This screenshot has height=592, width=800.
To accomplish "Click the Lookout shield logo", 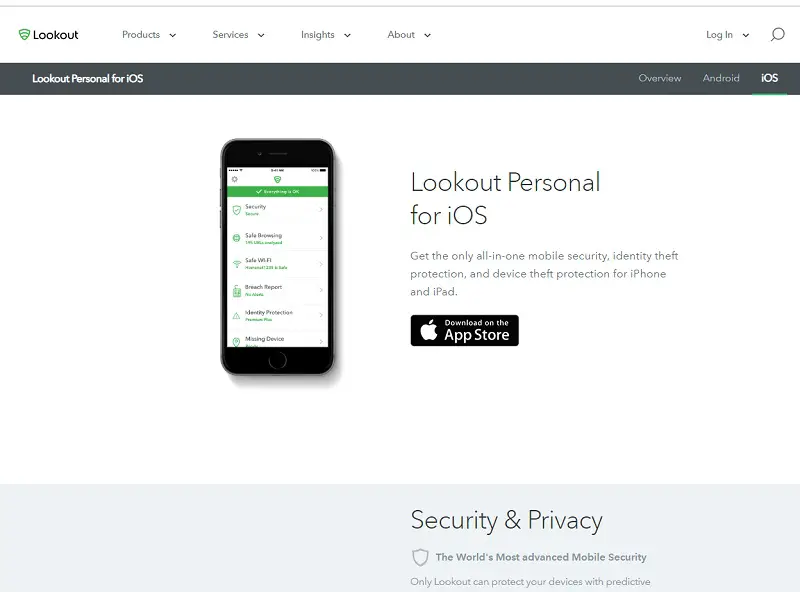I will tap(24, 35).
